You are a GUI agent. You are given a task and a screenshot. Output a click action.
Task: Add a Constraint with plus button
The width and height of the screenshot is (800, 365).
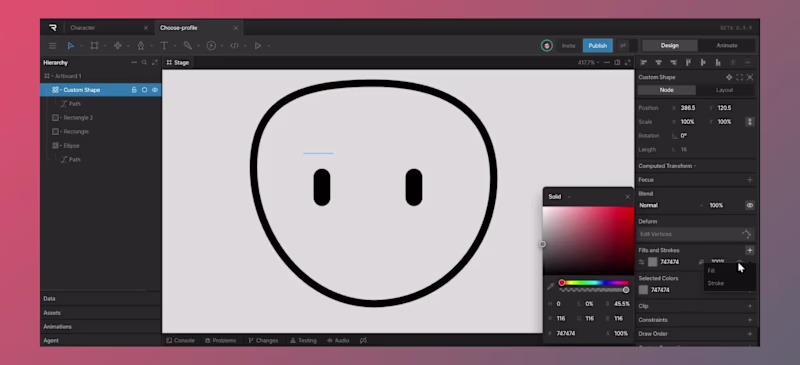(x=749, y=320)
